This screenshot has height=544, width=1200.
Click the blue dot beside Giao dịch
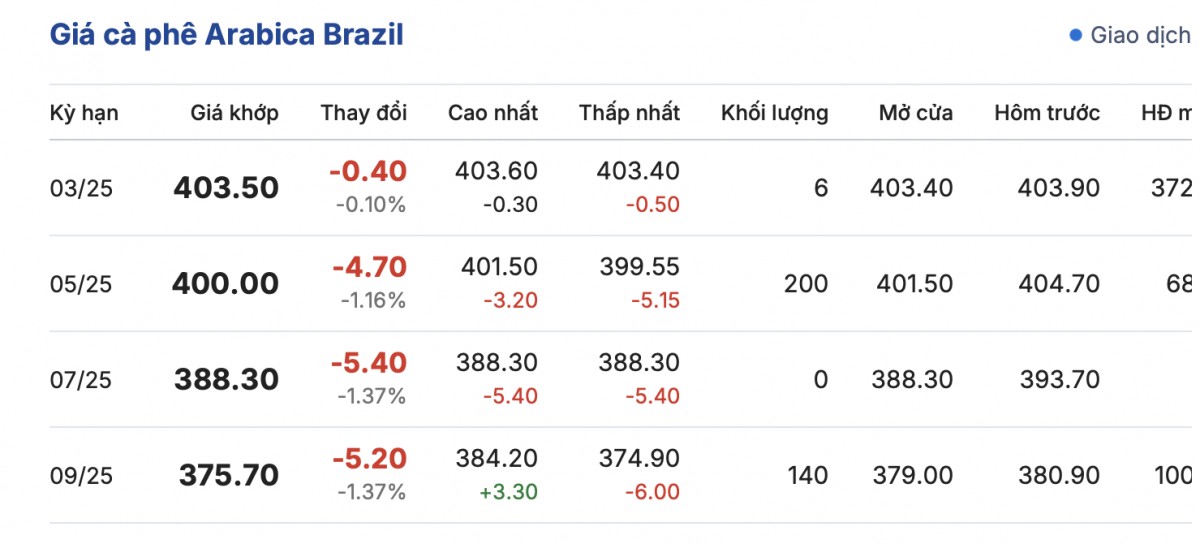[1076, 36]
